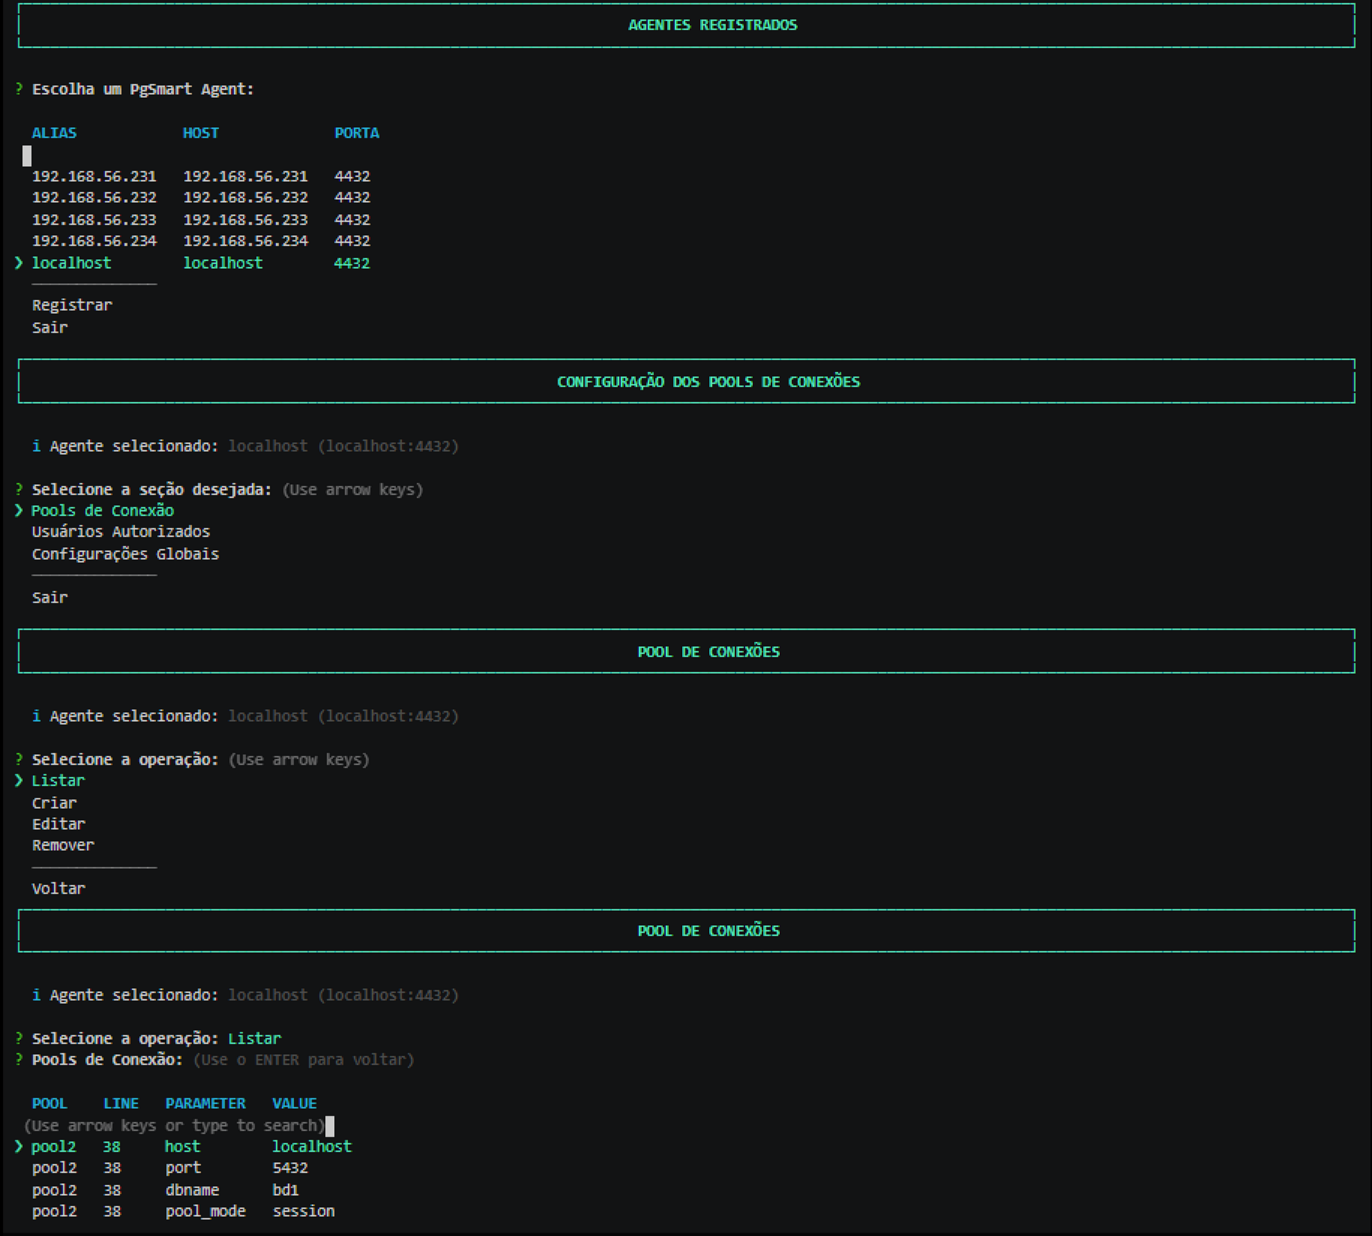Viewport: 1372px width, 1236px height.
Task: Click the AGENTES REGISTRADOS header title
Action: [713, 25]
